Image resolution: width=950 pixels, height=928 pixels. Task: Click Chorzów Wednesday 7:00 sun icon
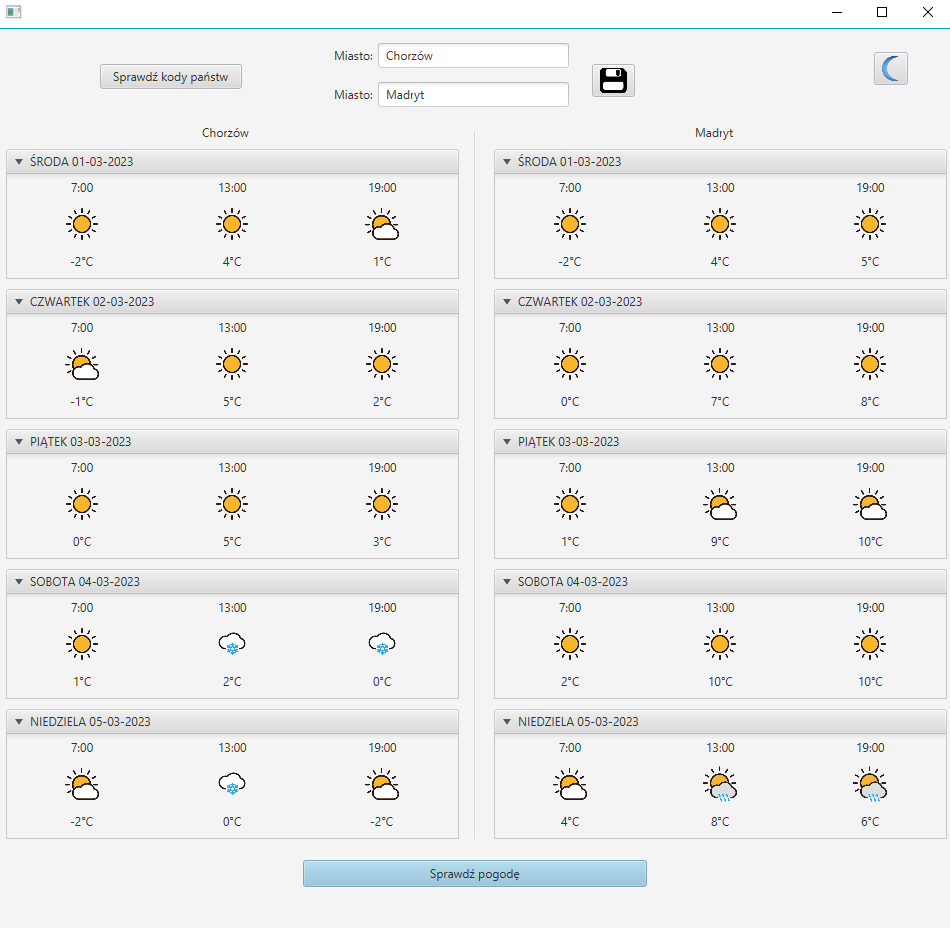click(82, 224)
